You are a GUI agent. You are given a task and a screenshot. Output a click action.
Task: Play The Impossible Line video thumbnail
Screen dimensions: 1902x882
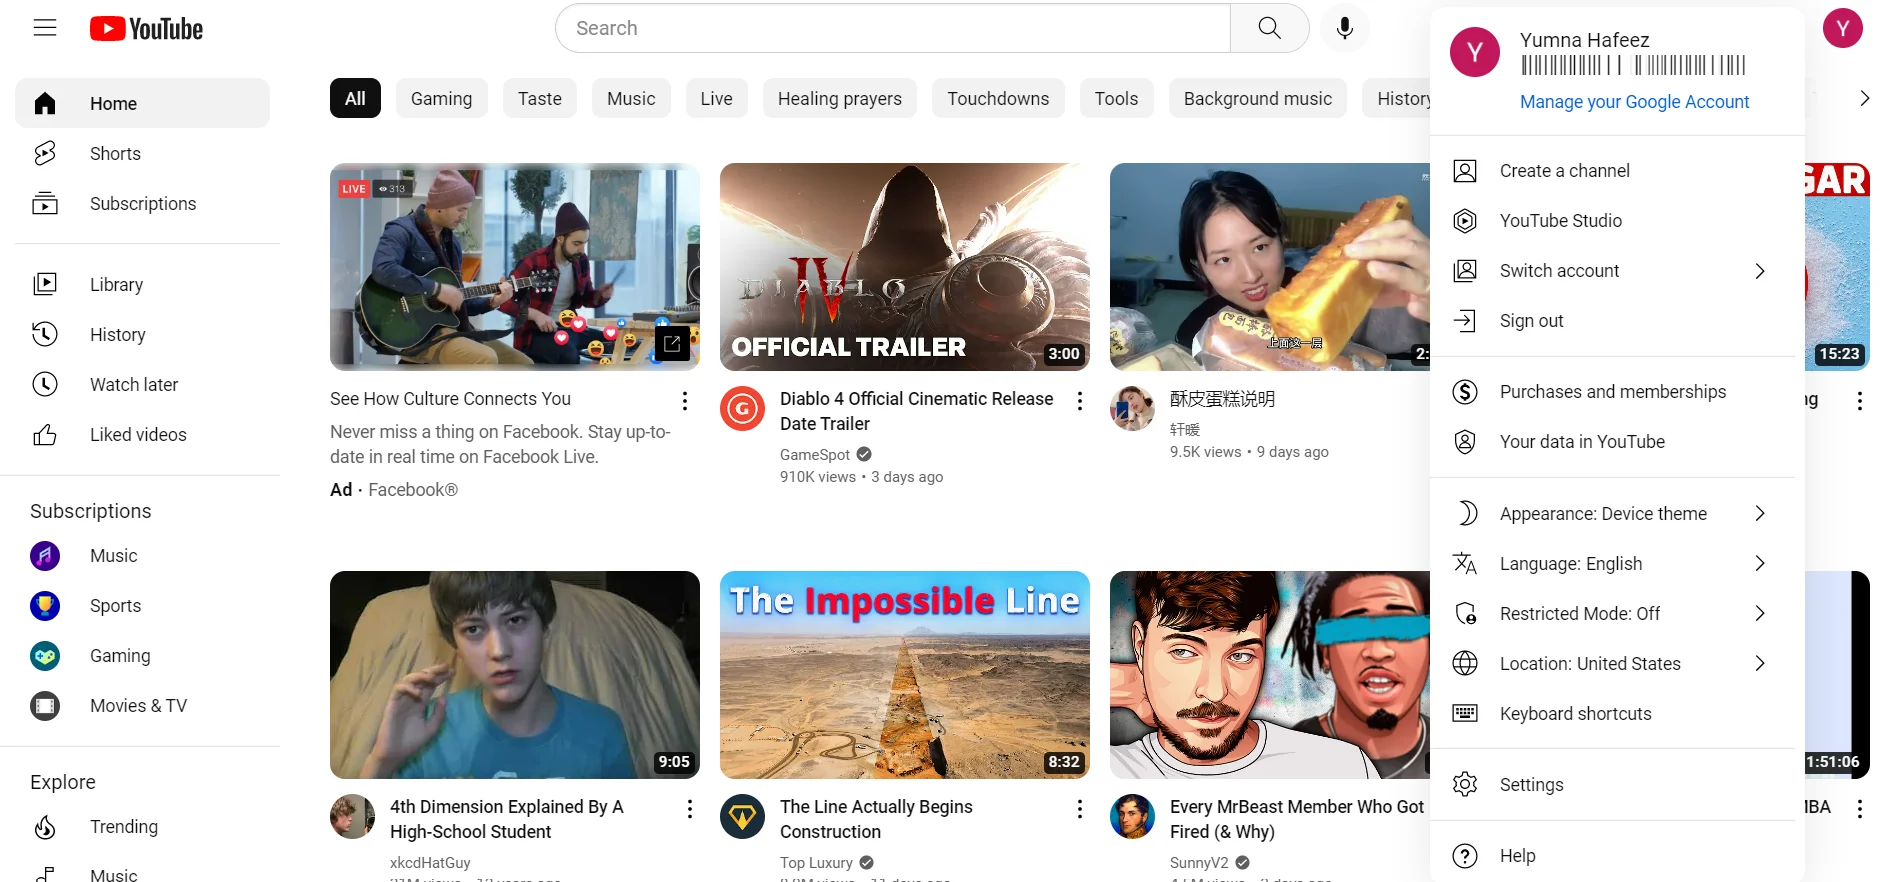click(x=905, y=675)
